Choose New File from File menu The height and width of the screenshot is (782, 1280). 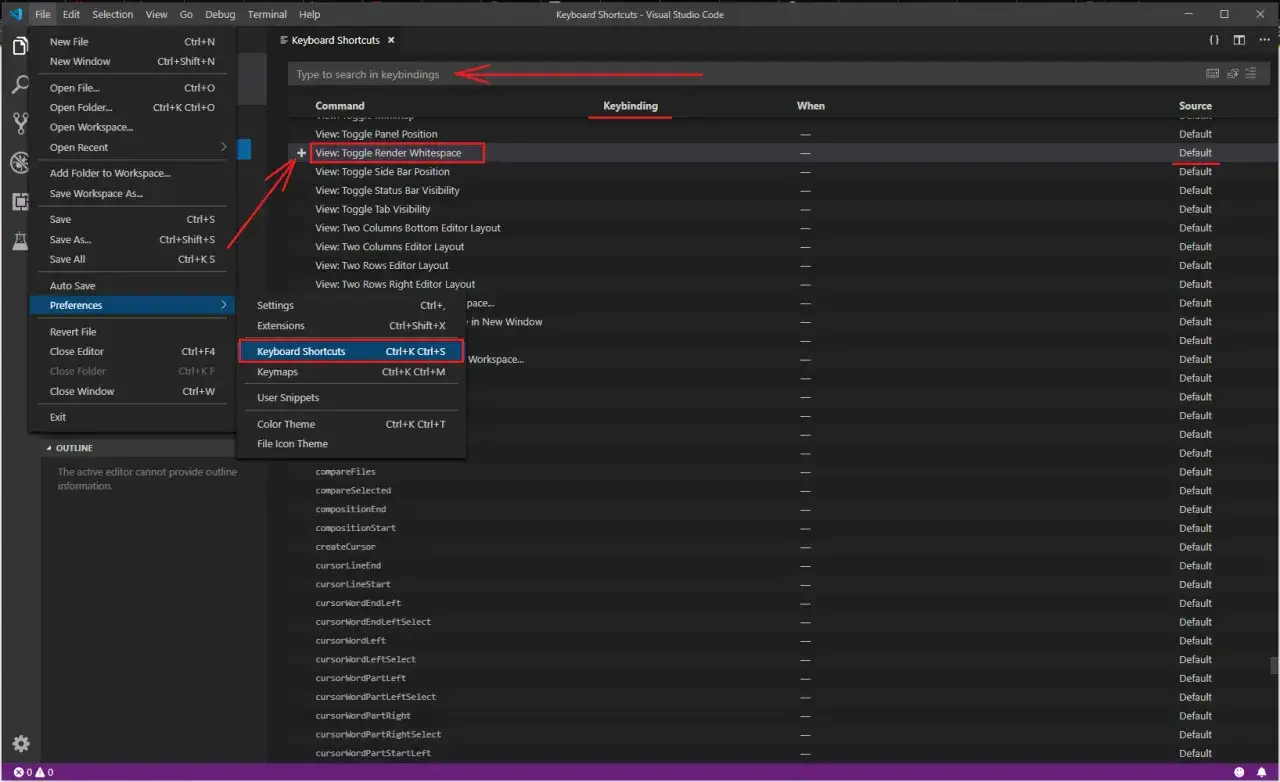pos(132,42)
